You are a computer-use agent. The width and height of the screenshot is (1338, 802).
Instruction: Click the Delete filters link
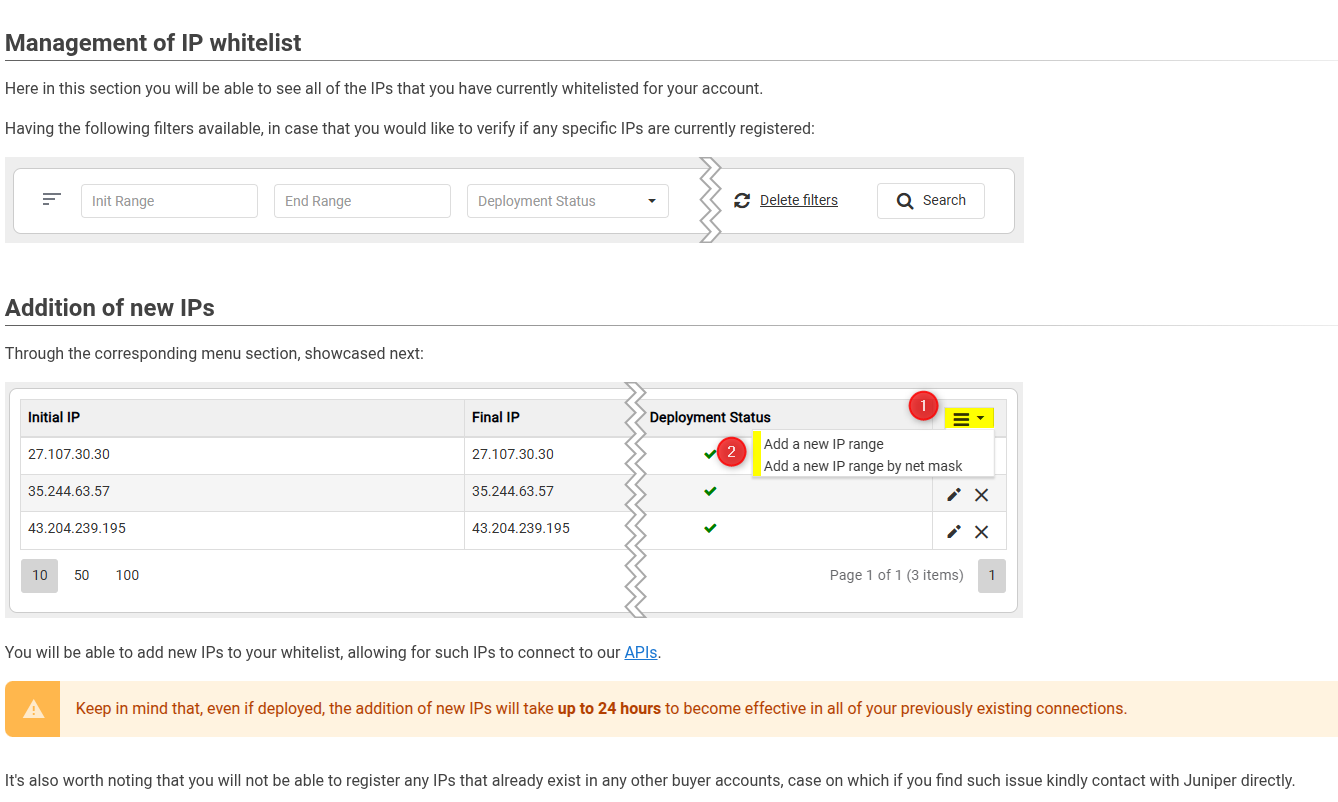tap(798, 200)
